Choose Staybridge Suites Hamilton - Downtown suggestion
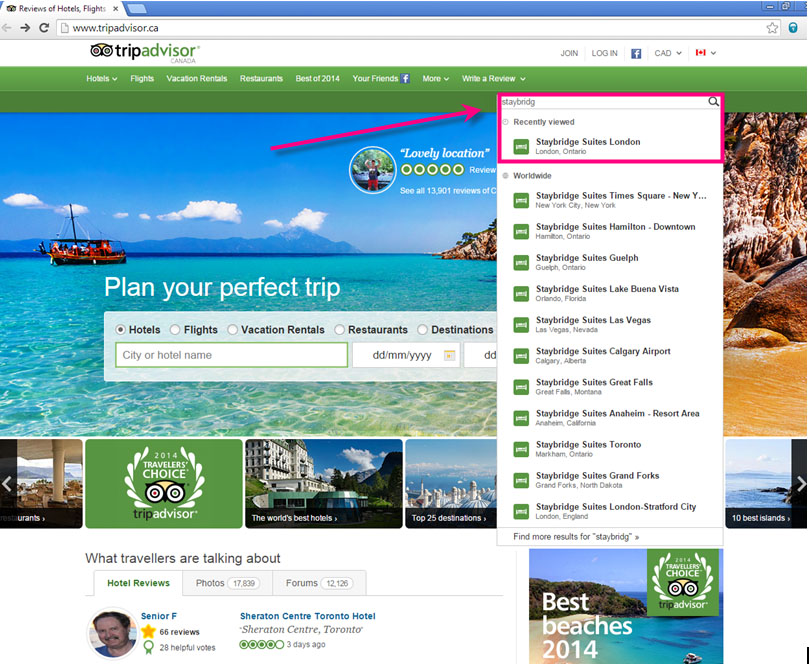 tap(610, 231)
